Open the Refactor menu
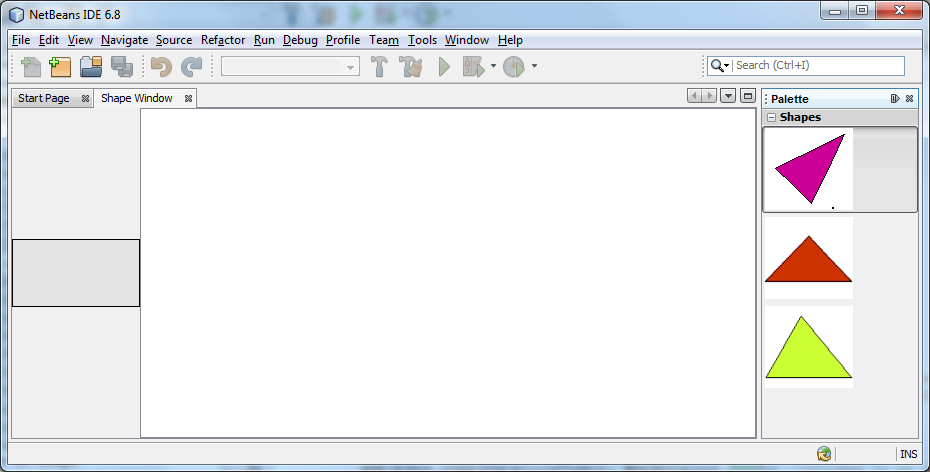 (x=223, y=40)
